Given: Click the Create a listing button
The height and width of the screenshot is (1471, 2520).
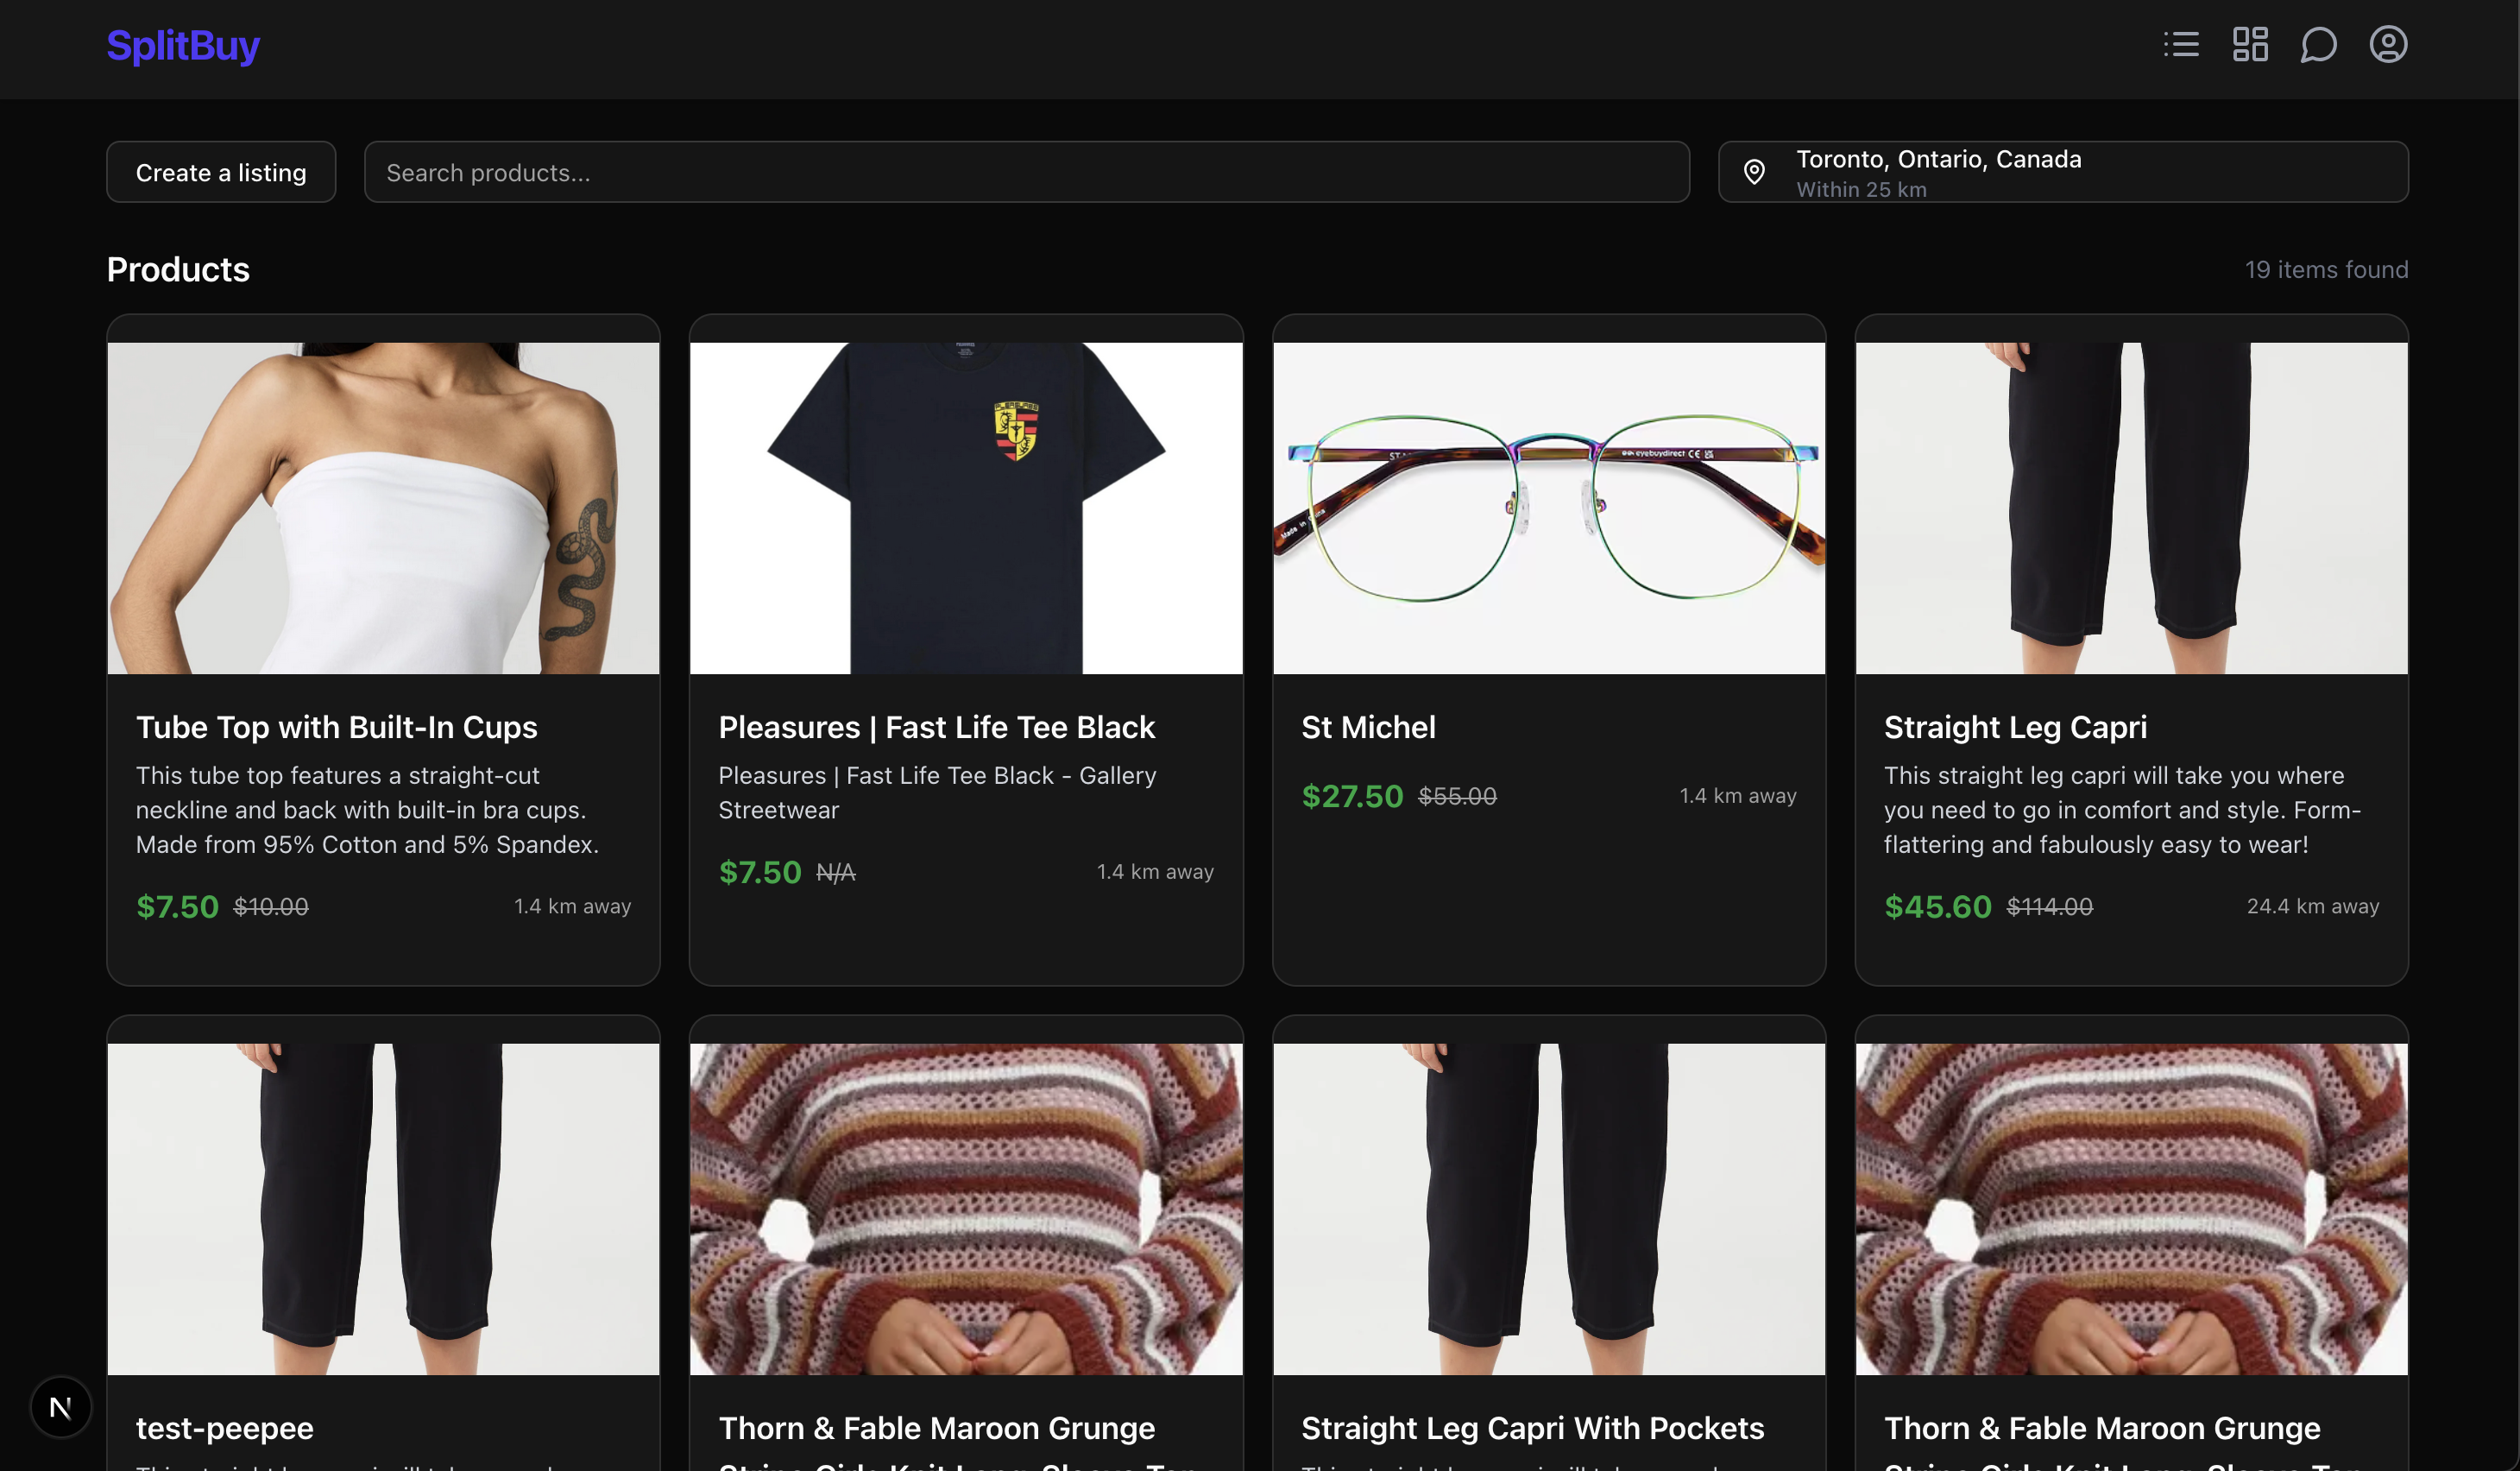Looking at the screenshot, I should click(221, 172).
